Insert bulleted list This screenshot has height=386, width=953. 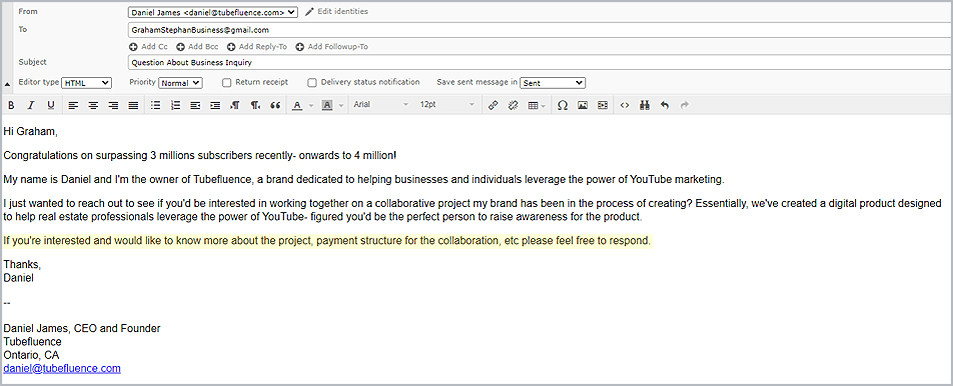(x=156, y=105)
